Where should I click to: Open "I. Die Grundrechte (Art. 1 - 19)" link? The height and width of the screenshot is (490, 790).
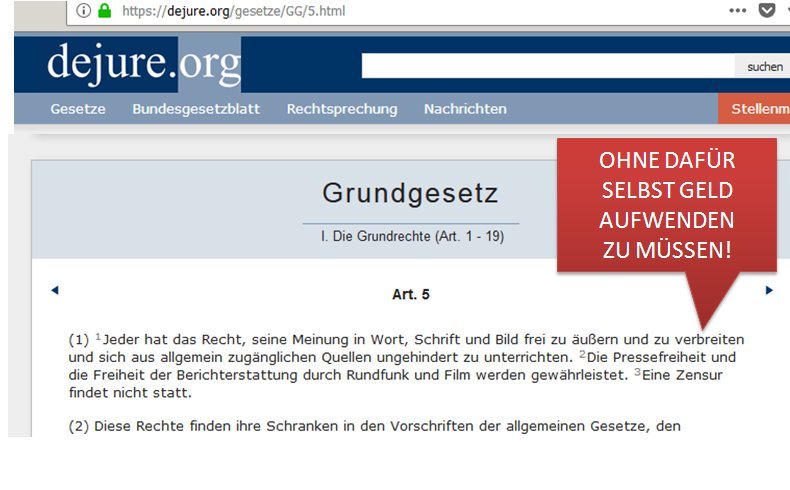[410, 236]
